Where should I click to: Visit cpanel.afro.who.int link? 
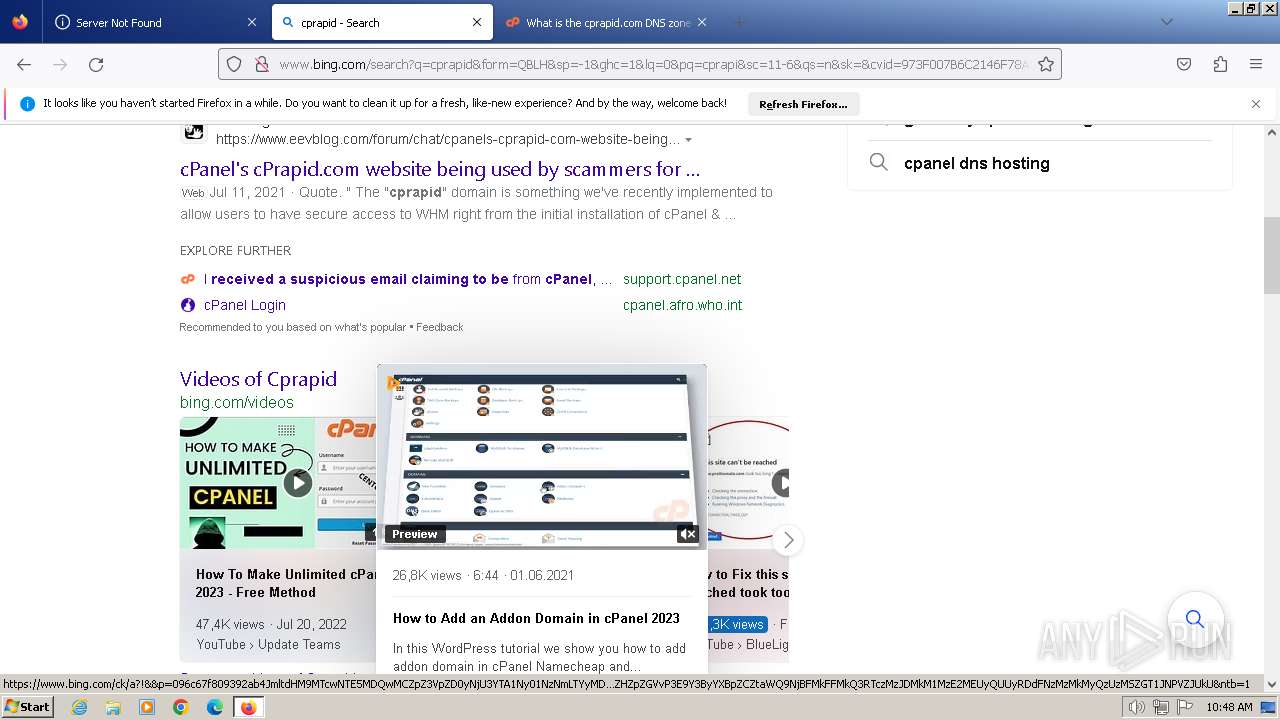[682, 305]
